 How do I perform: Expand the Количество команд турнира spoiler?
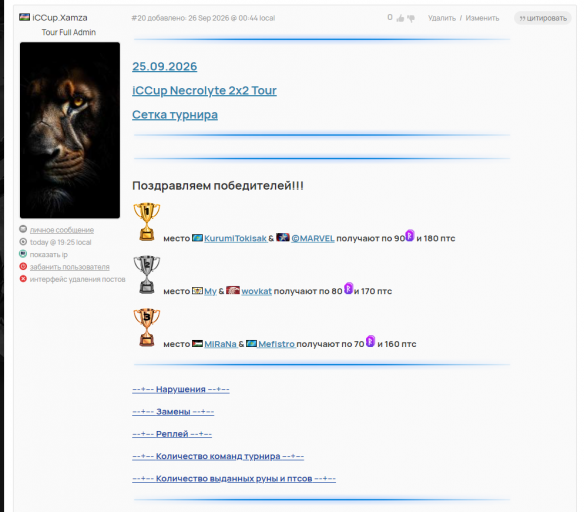coord(218,457)
